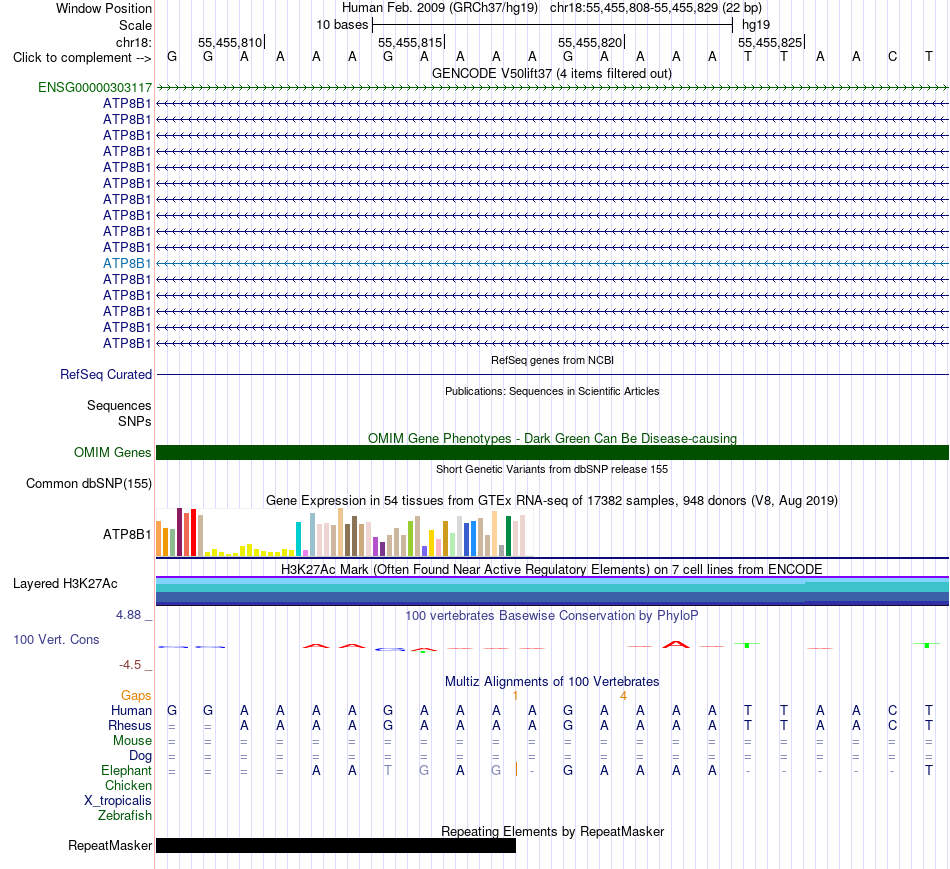This screenshot has height=869, width=950.
Task: Click the X_tropicalis species row label
Action: 118,801
